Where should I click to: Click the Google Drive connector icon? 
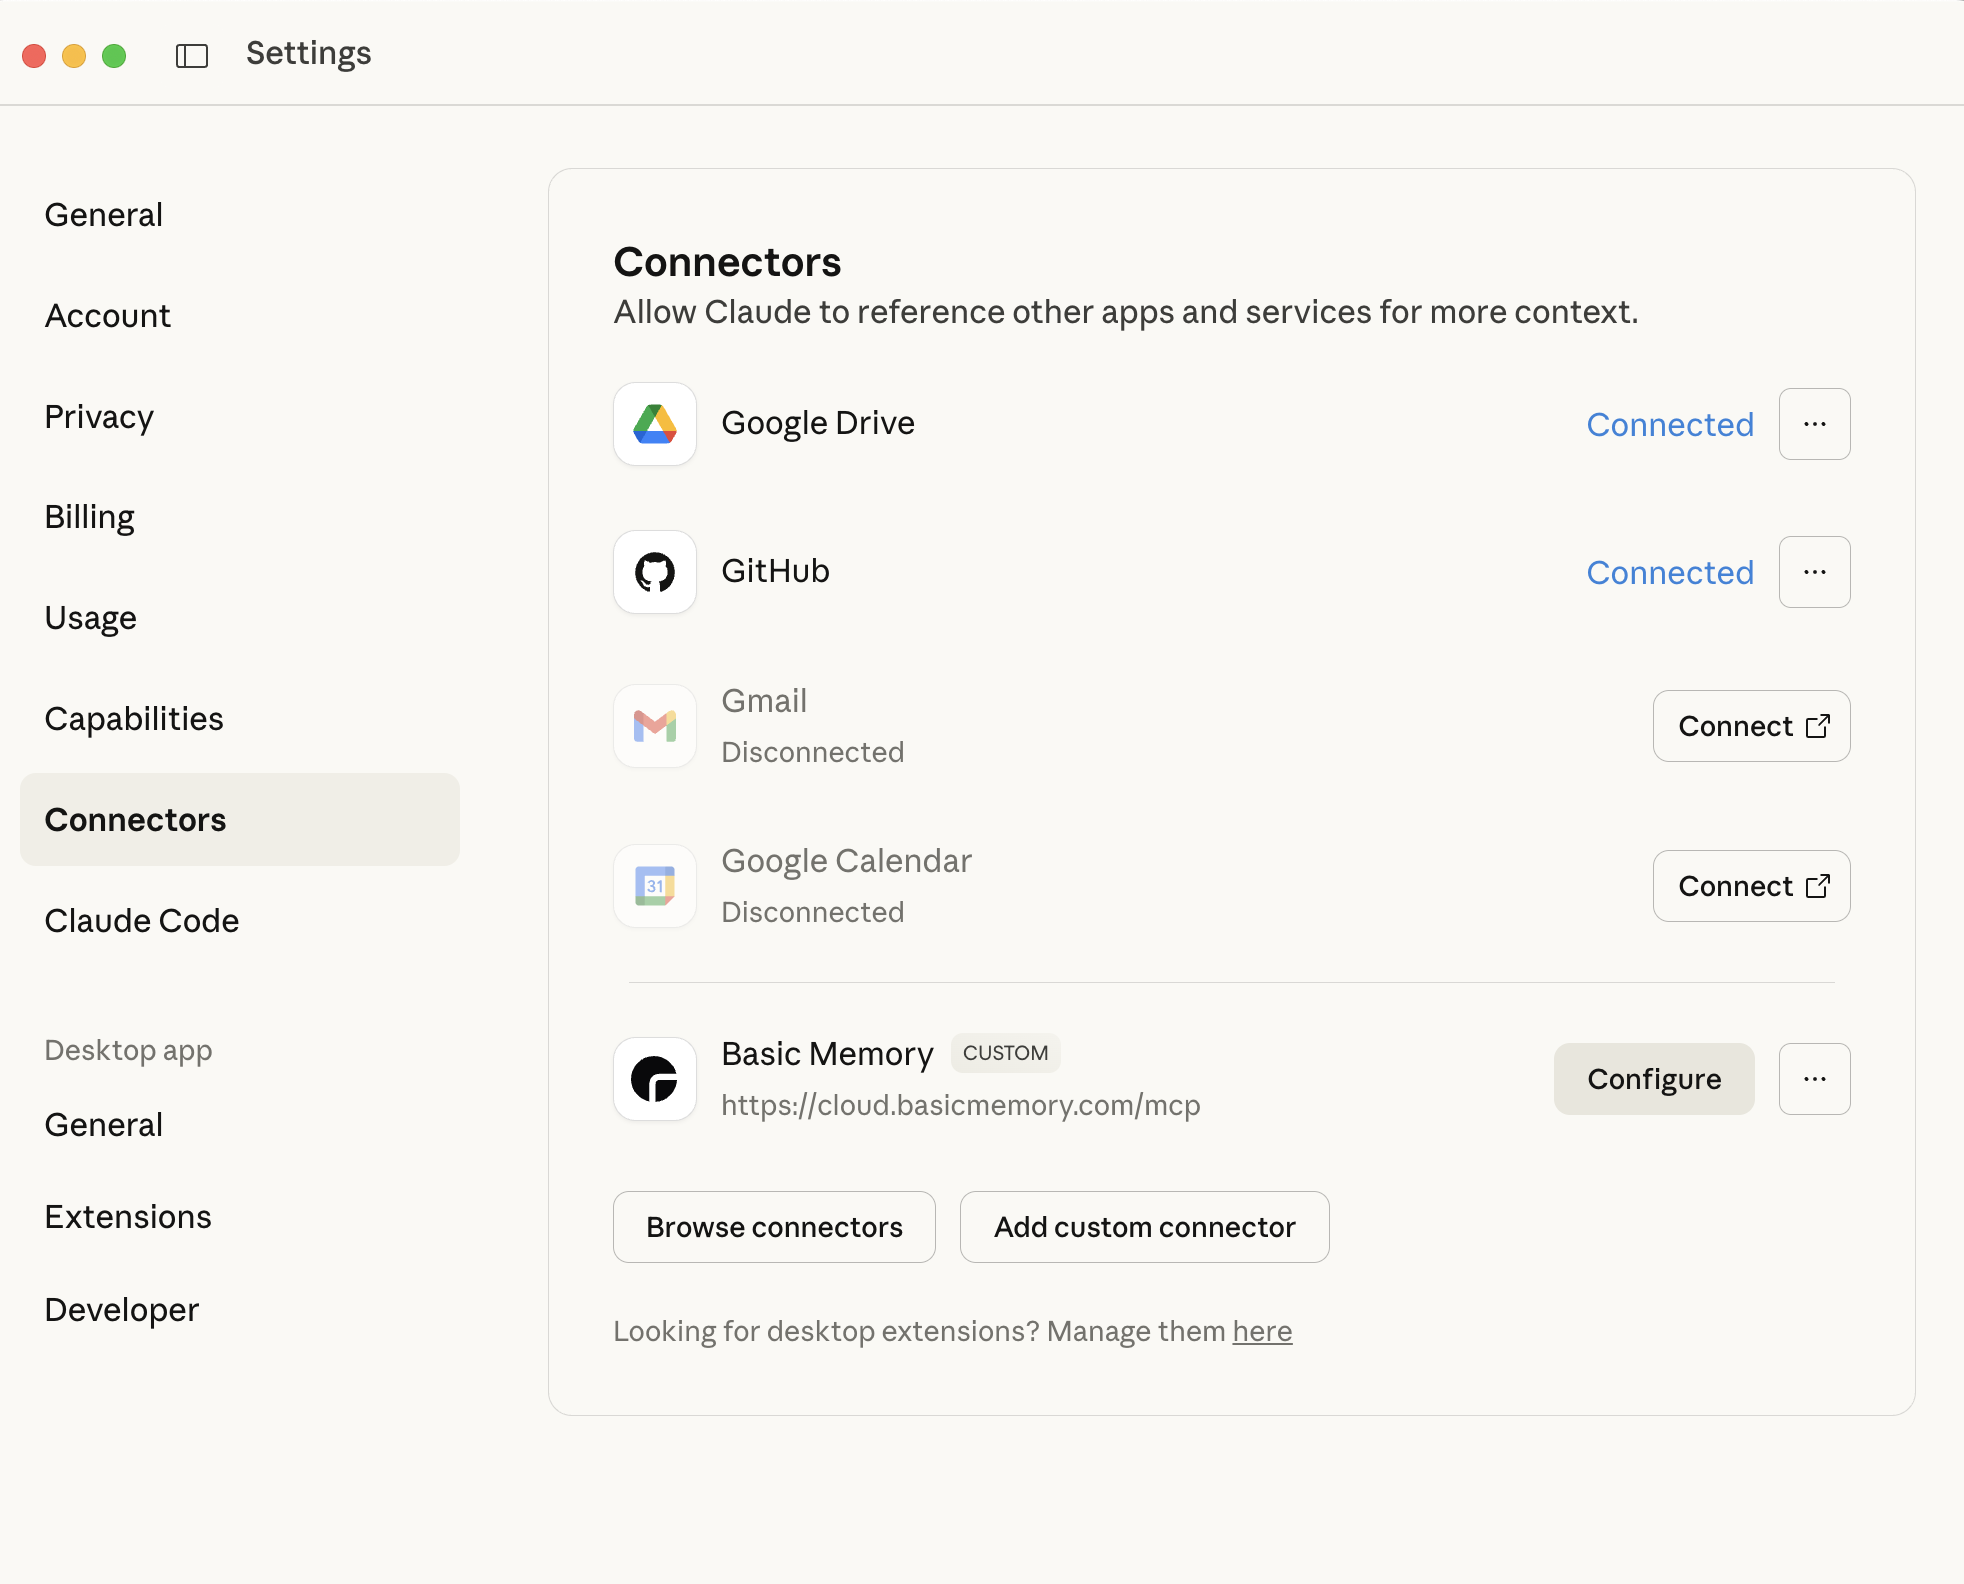pyautogui.click(x=653, y=424)
